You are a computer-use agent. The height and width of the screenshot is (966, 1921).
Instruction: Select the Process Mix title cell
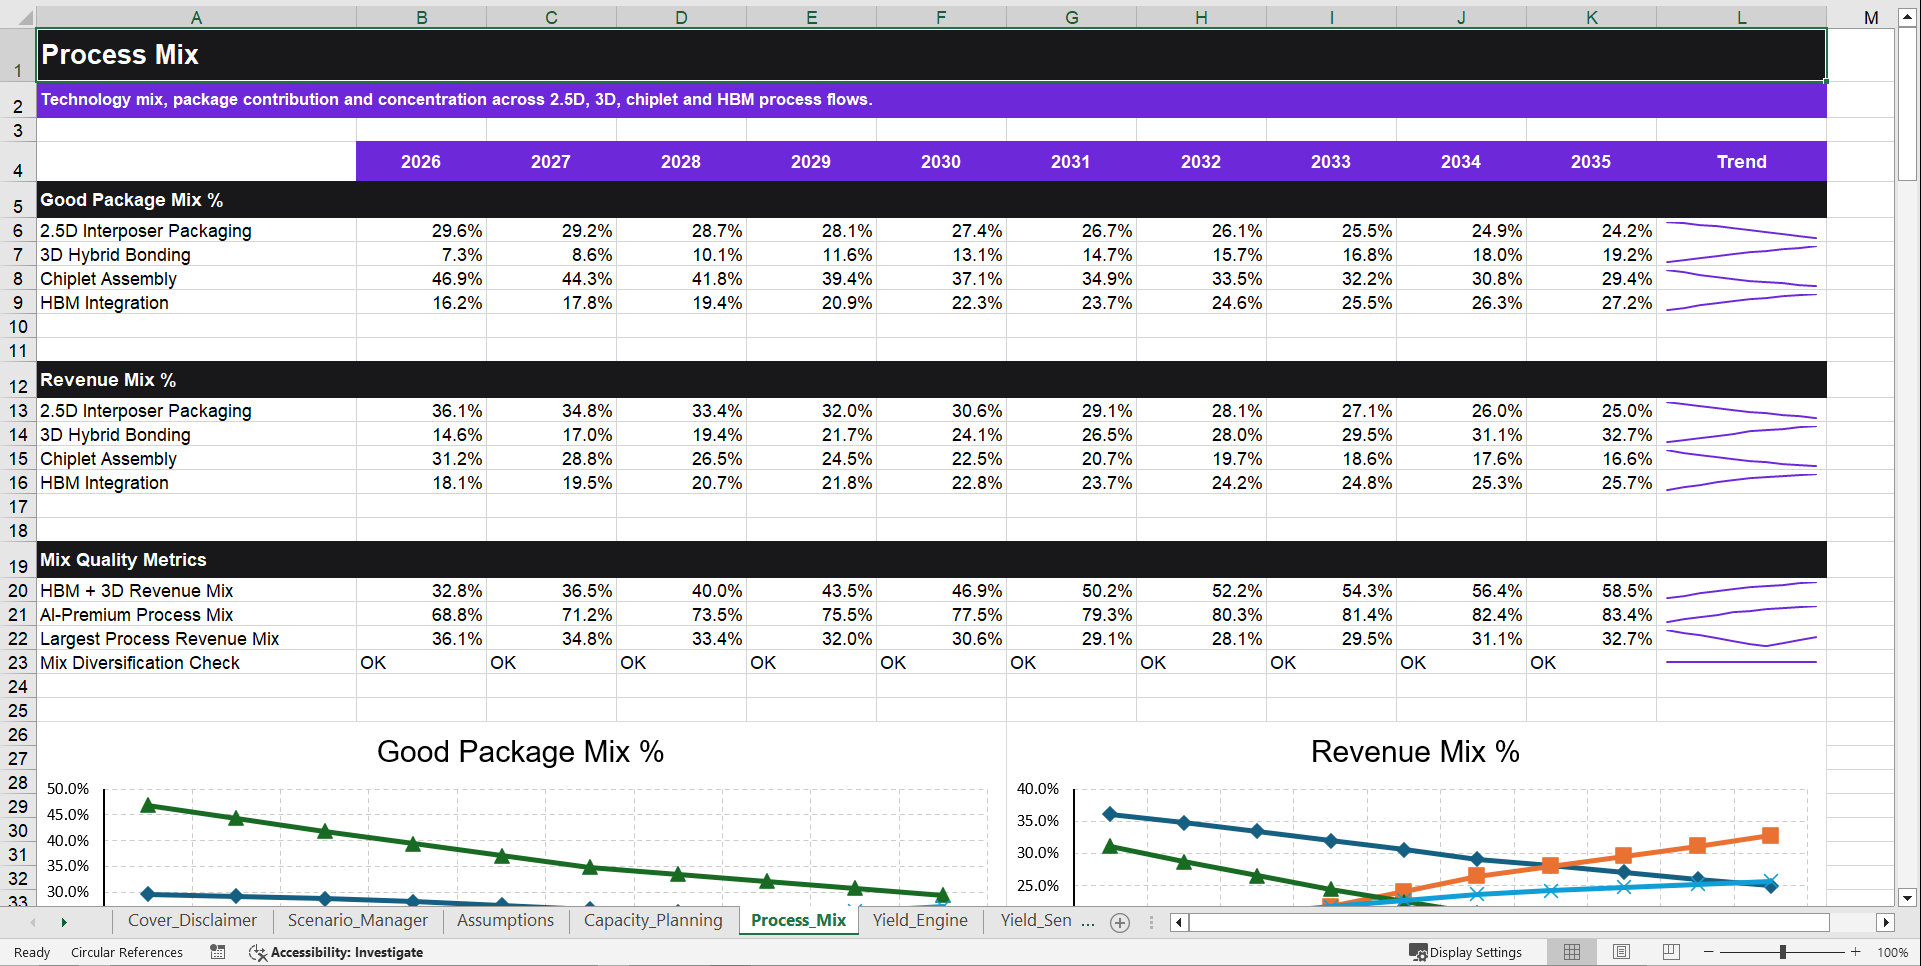(x=931, y=55)
